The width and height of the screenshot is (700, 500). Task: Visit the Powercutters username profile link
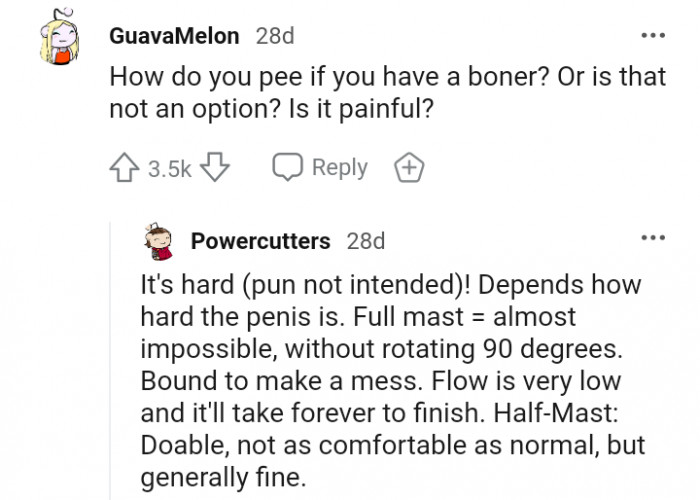(x=260, y=241)
